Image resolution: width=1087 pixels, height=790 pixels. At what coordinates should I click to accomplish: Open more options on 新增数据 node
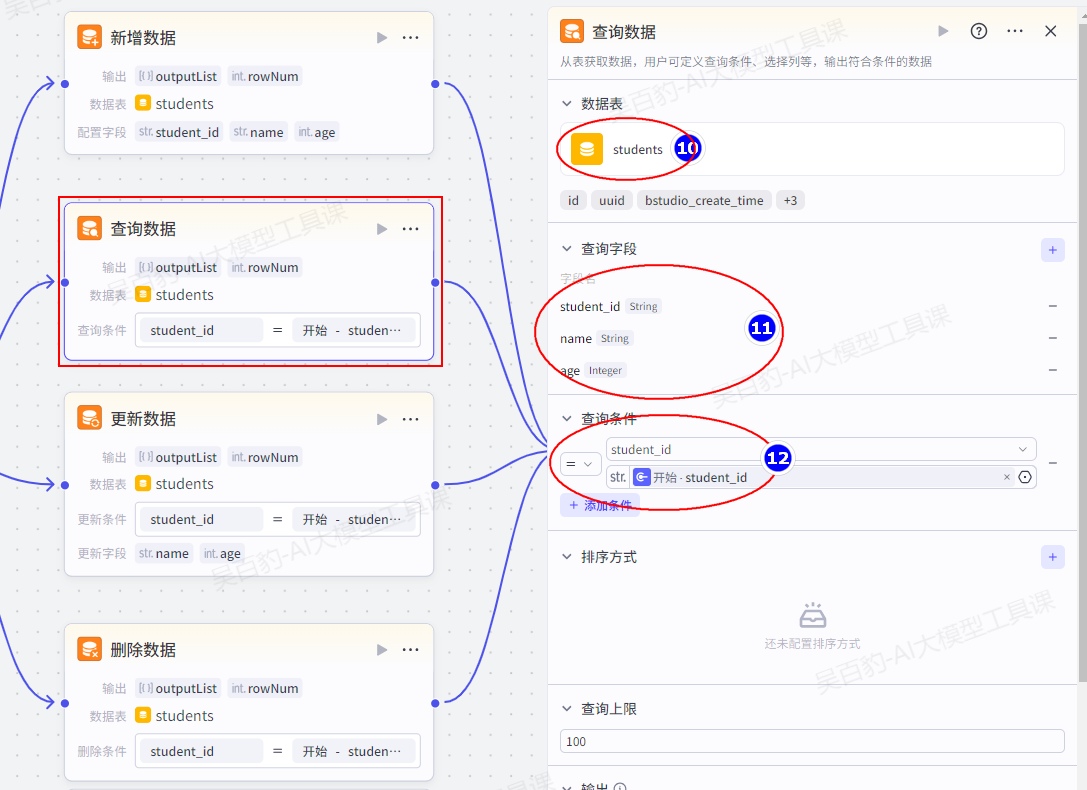410,38
